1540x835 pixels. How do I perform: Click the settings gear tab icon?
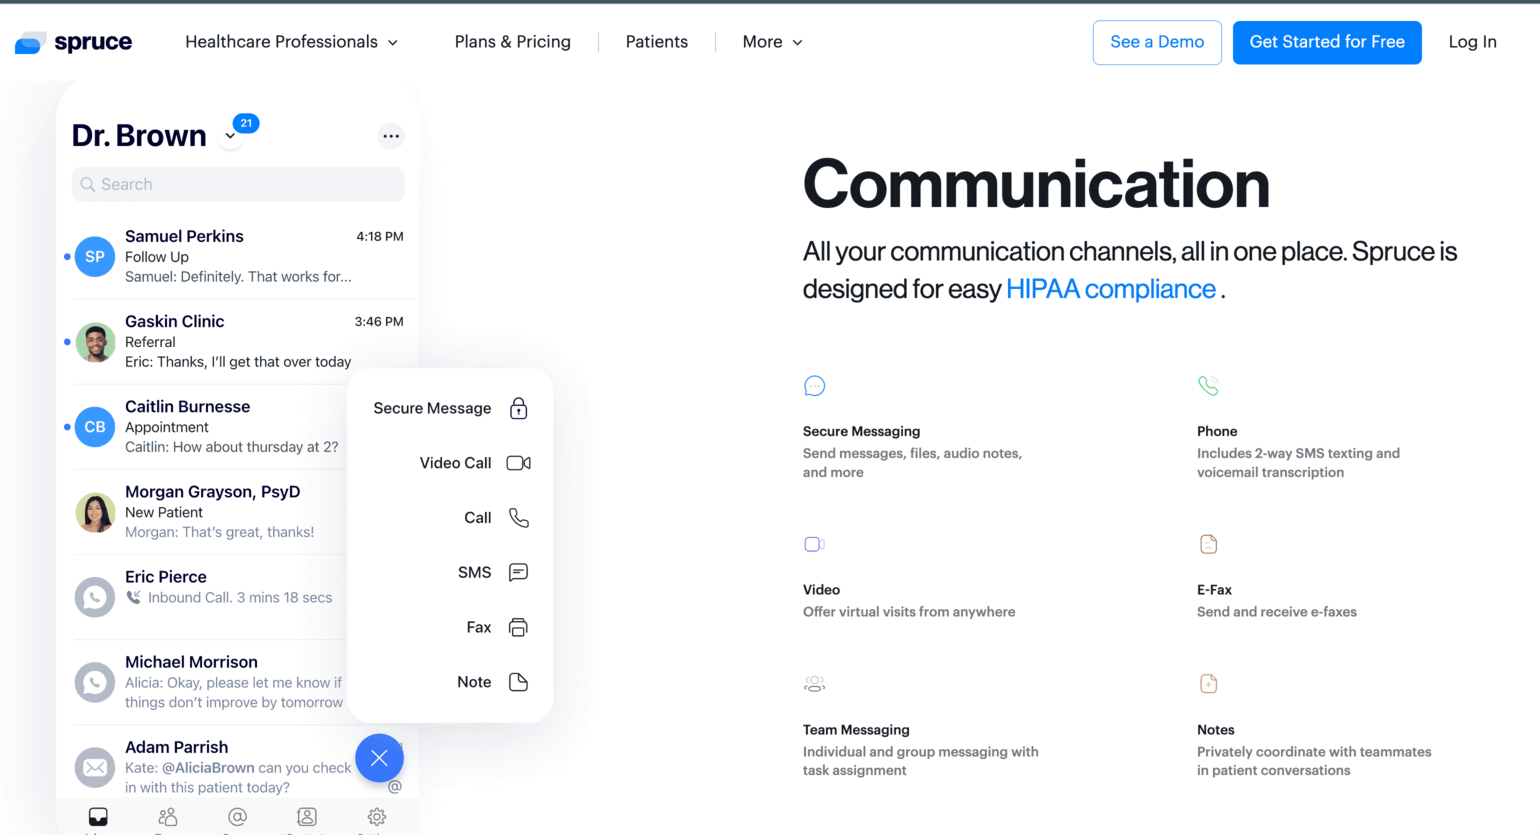[x=377, y=817]
